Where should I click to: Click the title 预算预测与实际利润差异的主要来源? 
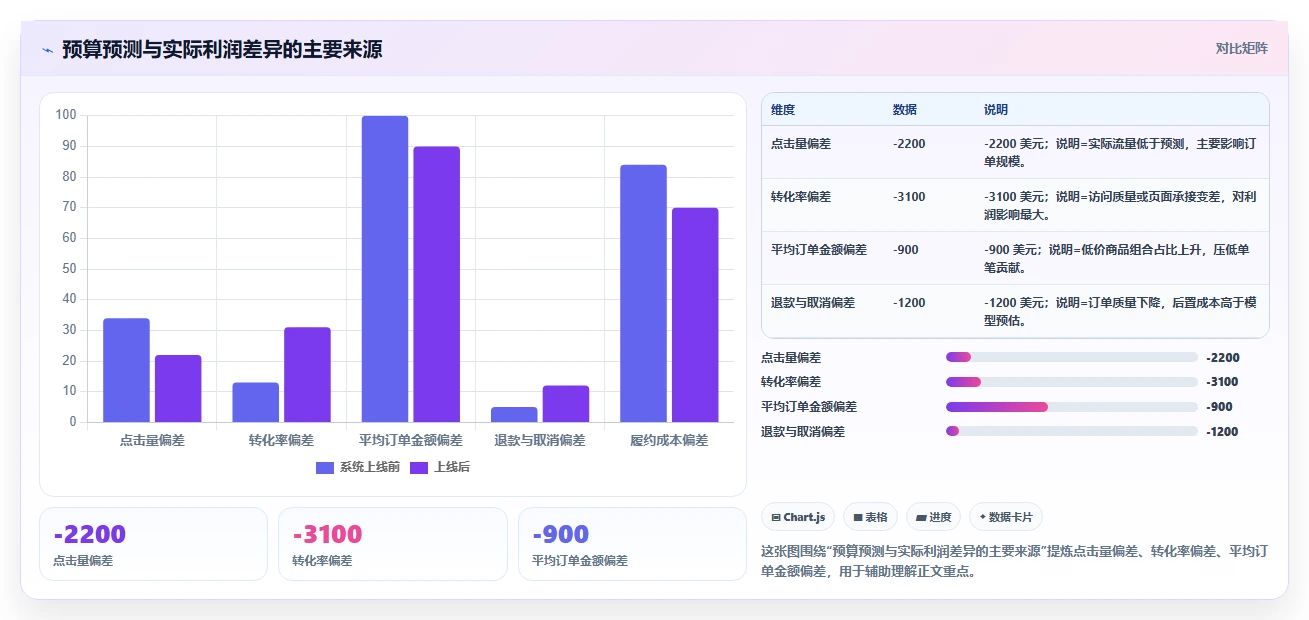click(222, 49)
